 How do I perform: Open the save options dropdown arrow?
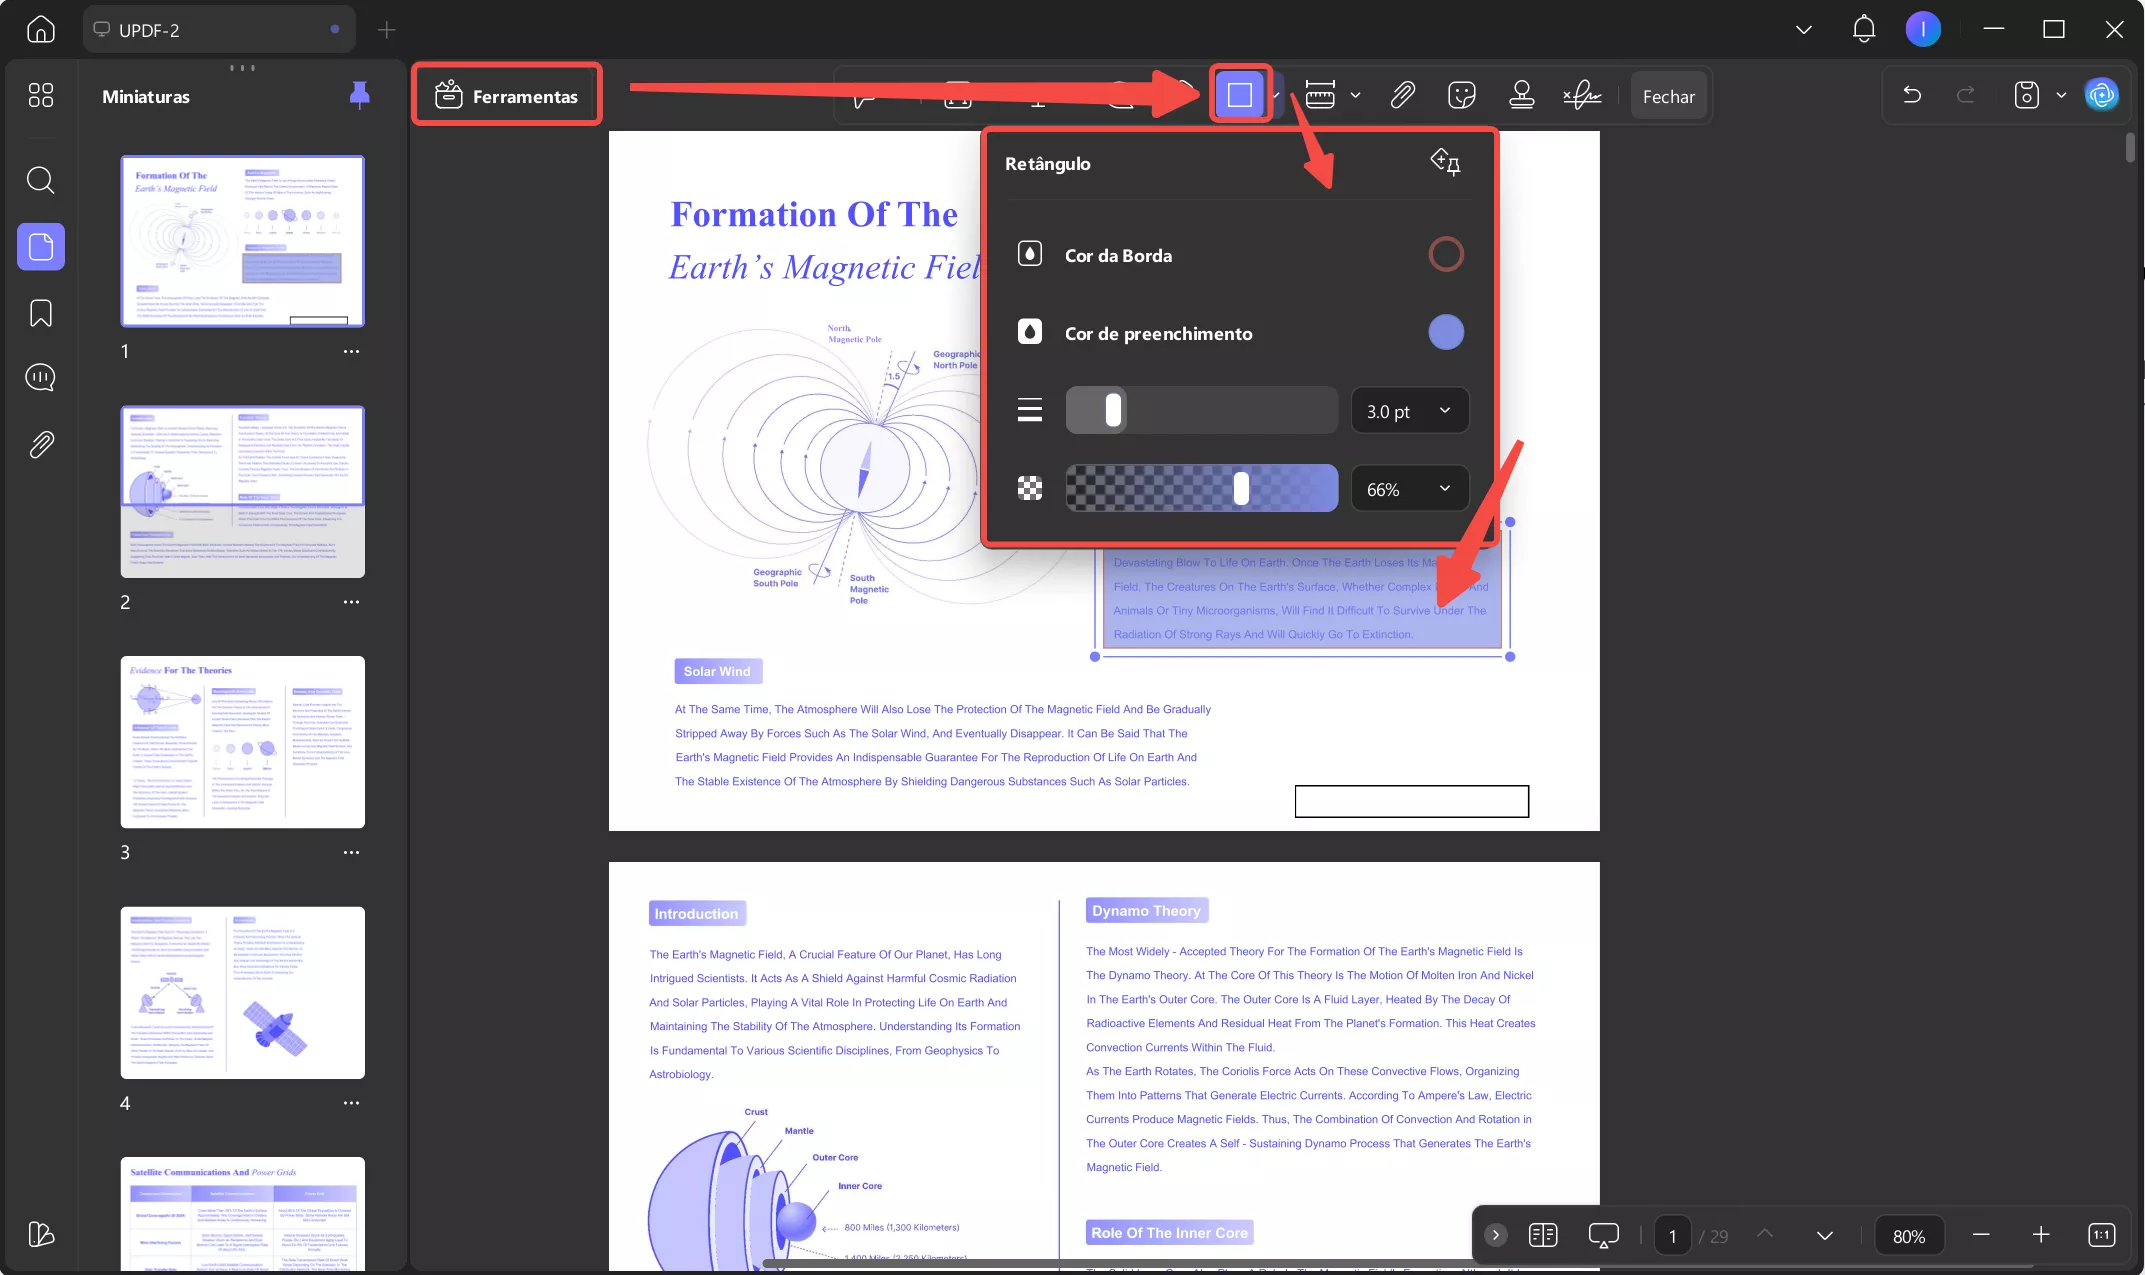tap(2061, 96)
